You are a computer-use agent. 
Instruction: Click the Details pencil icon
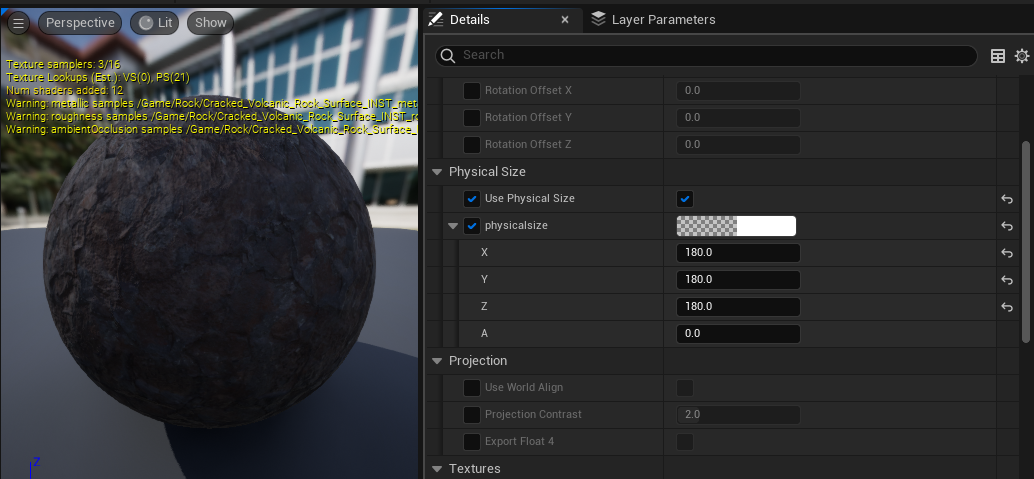(435, 20)
